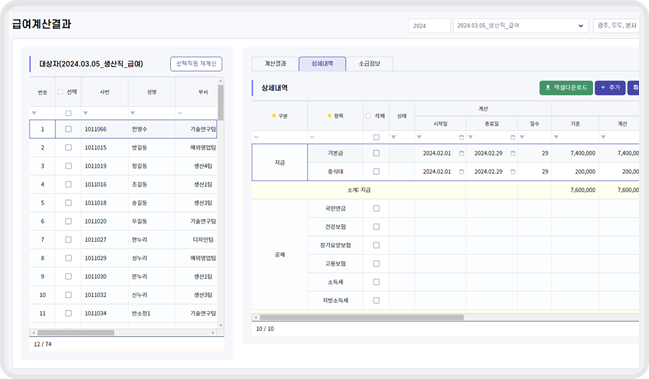Viewport: 649px width, 379px height.
Task: Click the green 엑셀다운로드 button
Action: [566, 88]
